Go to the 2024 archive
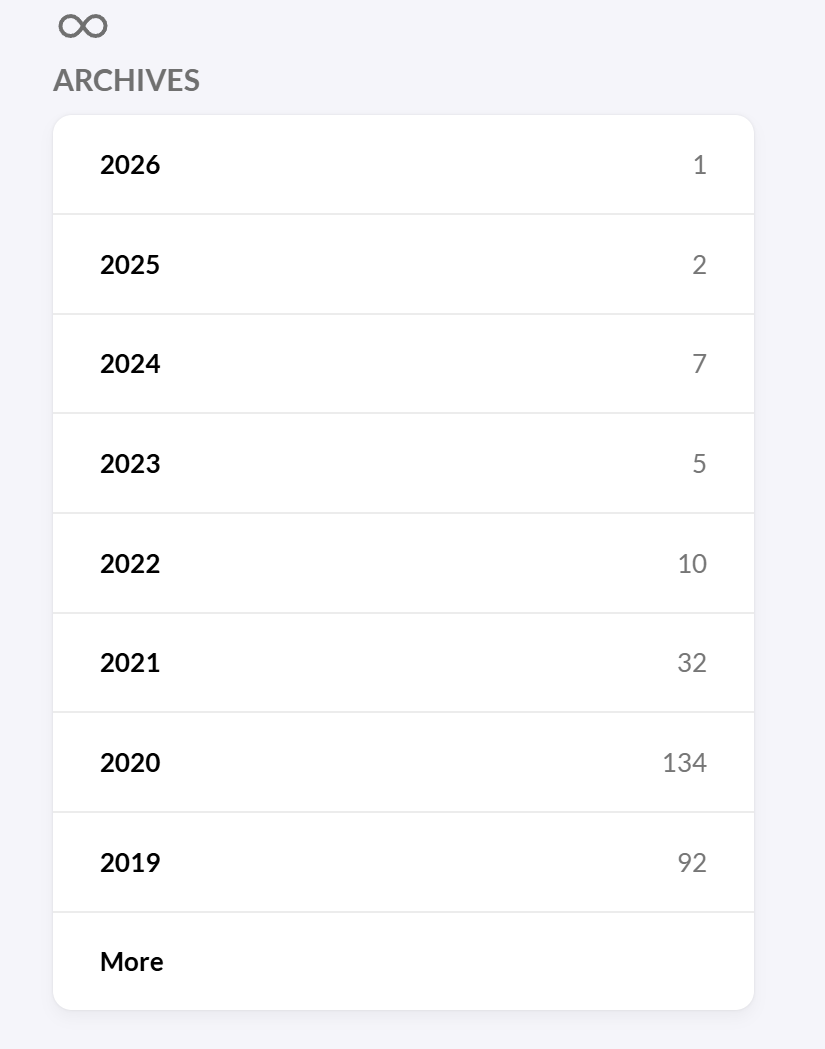Viewport: 825px width, 1049px height. [130, 364]
